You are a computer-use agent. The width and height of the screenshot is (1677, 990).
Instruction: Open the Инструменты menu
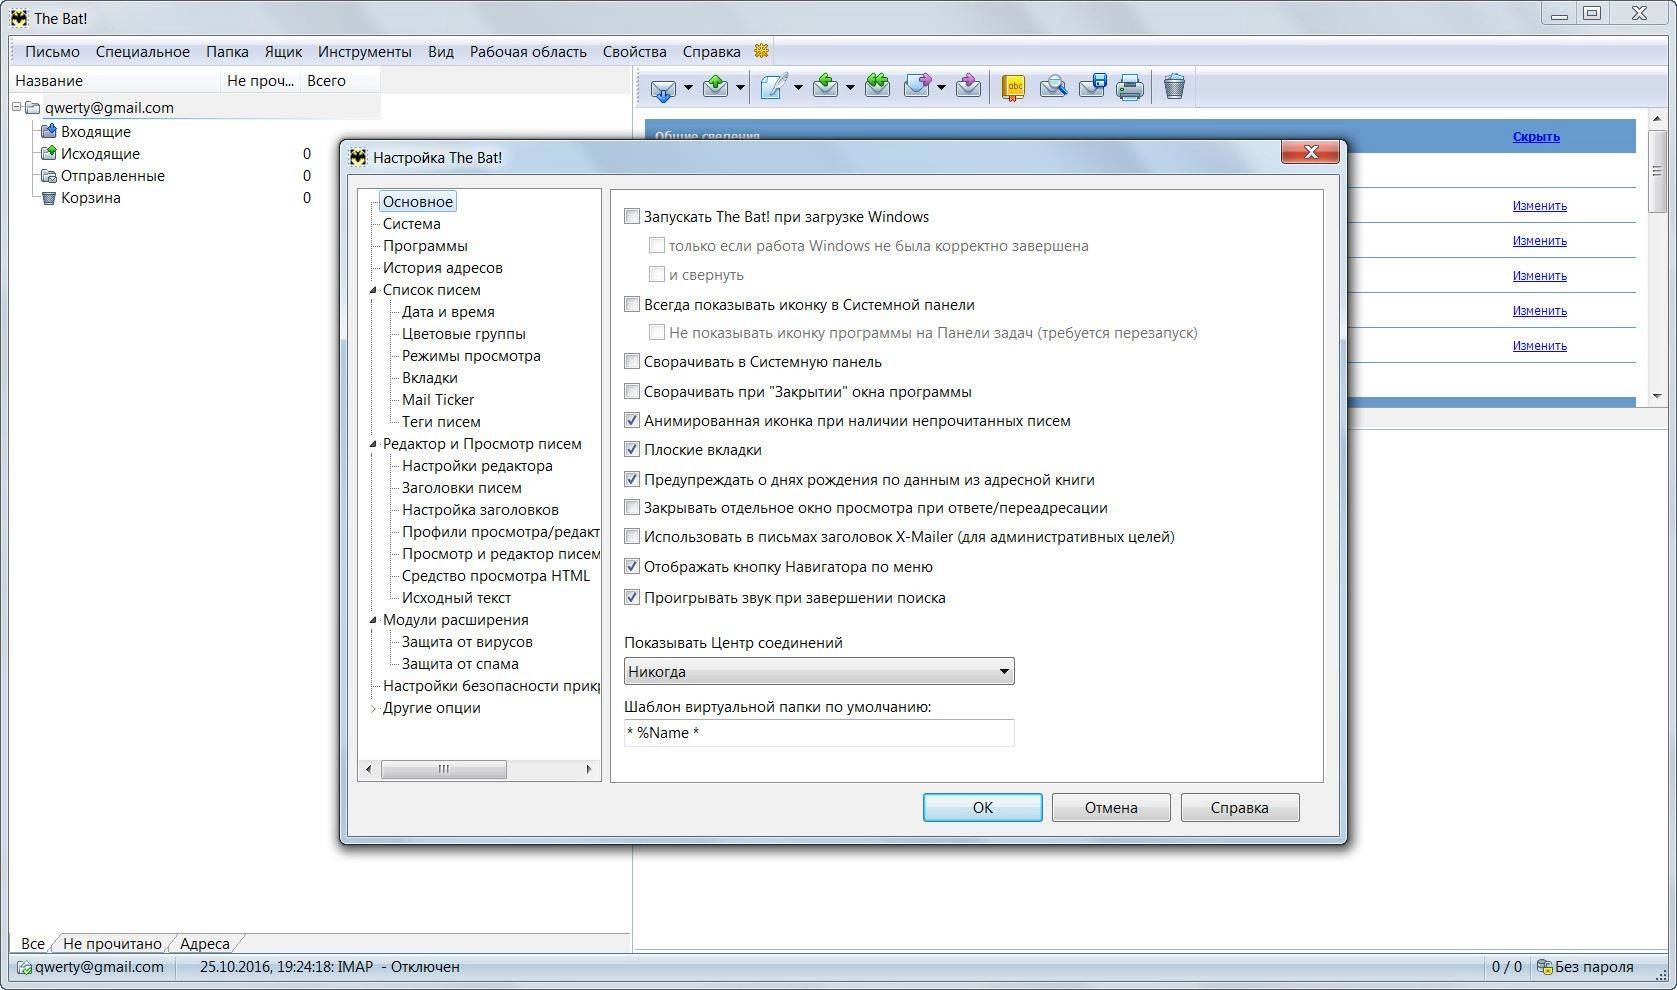(x=364, y=51)
